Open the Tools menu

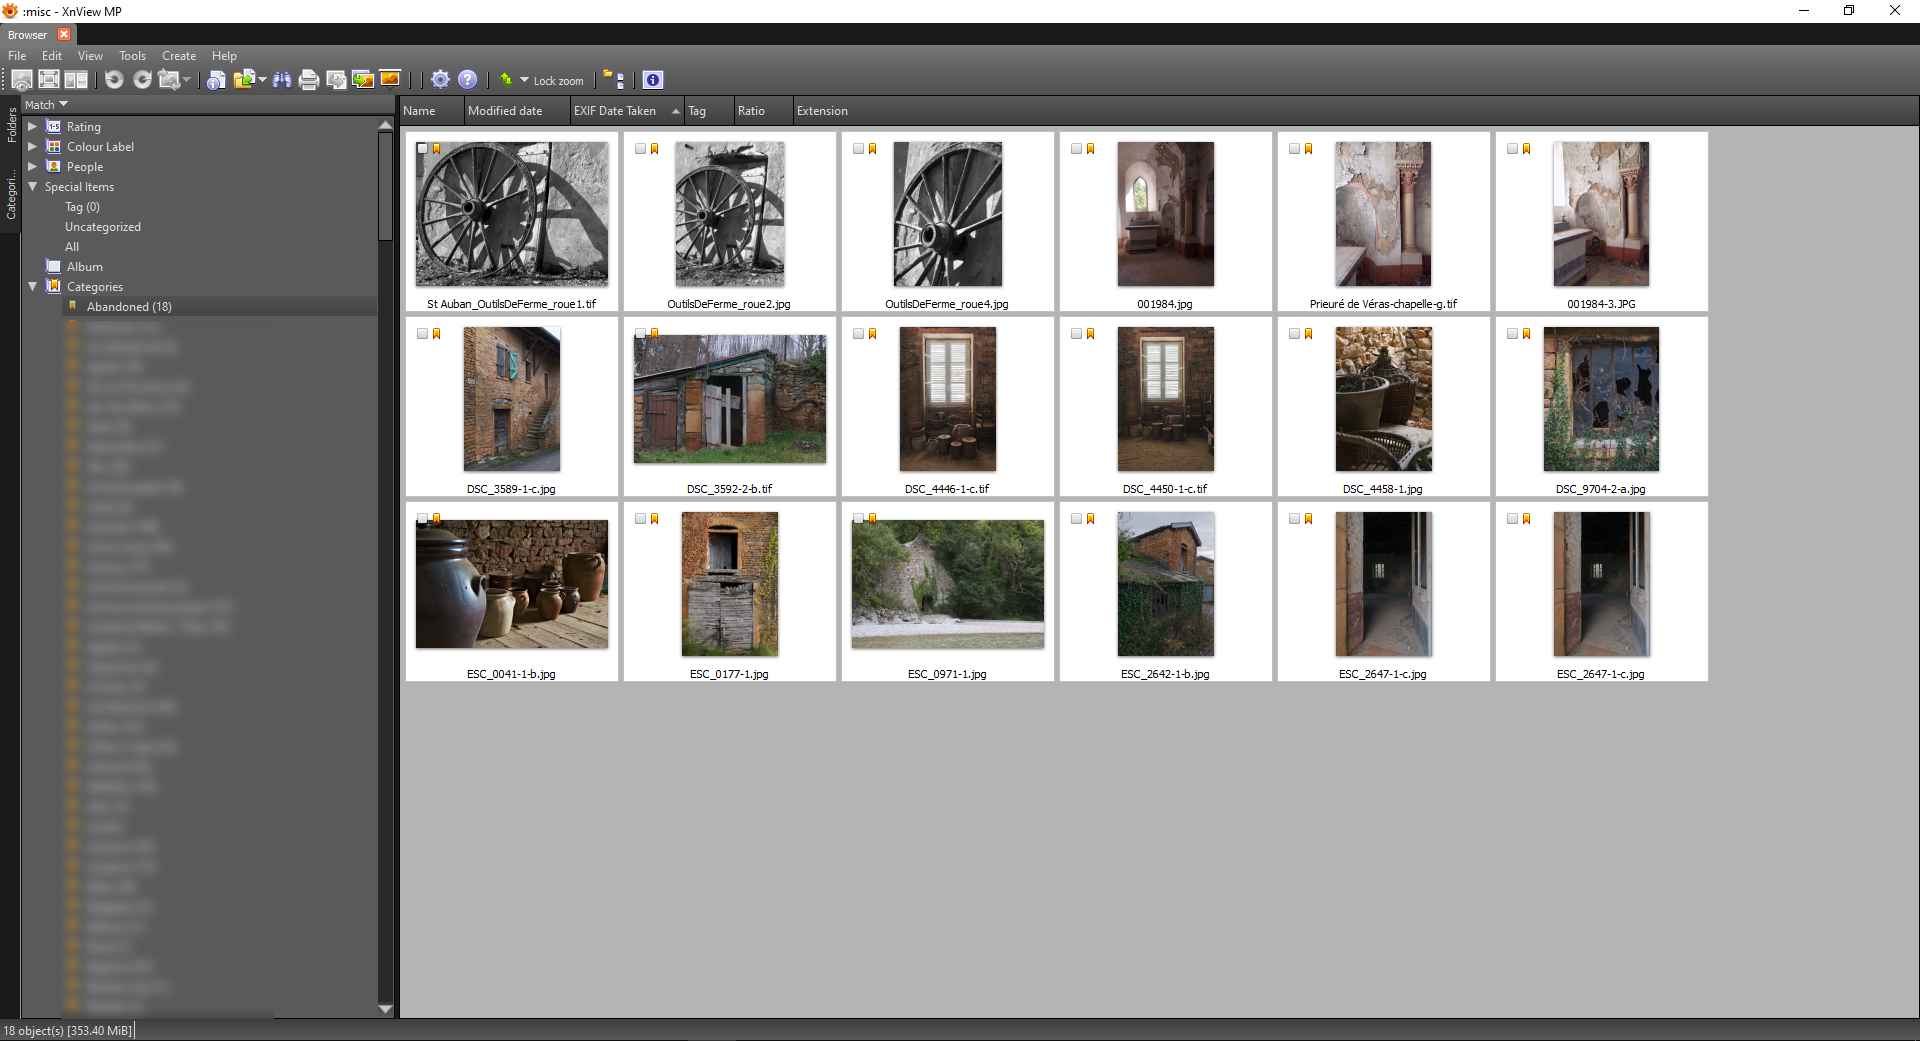pos(132,56)
